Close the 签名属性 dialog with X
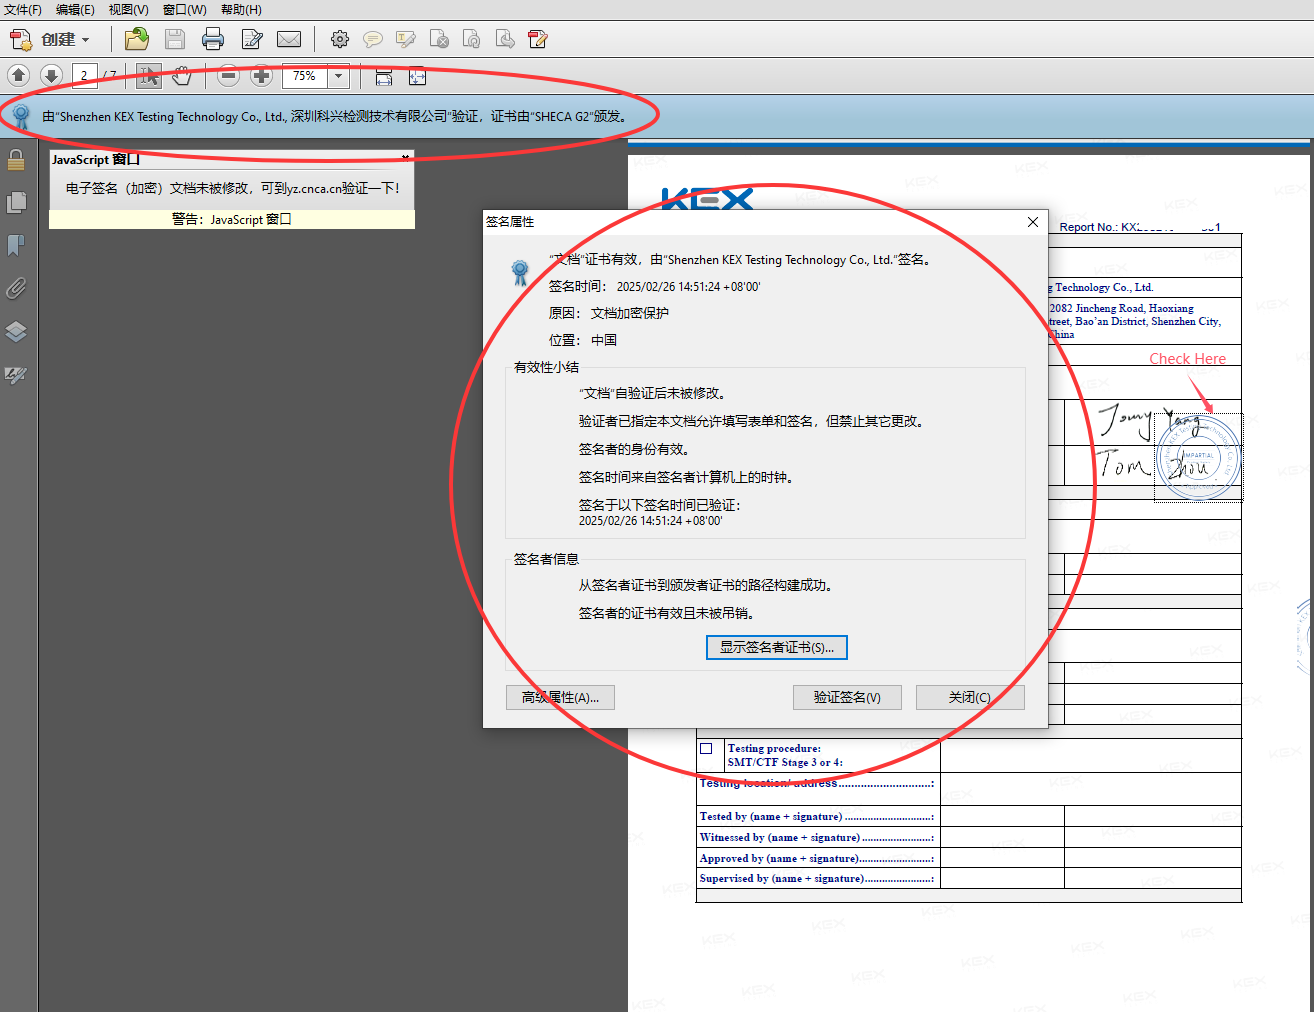The width and height of the screenshot is (1314, 1012). tap(1033, 222)
